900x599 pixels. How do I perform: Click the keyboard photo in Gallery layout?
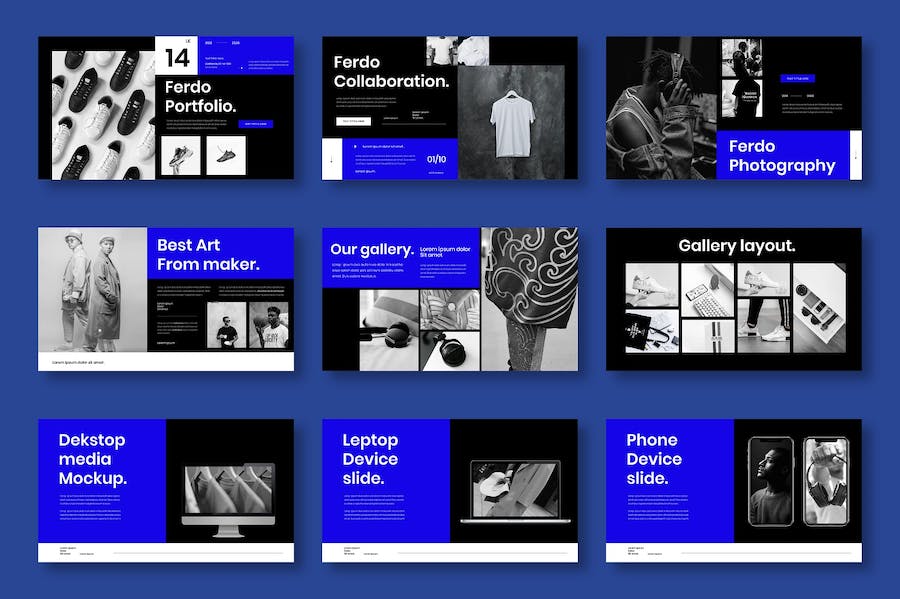(x=708, y=279)
